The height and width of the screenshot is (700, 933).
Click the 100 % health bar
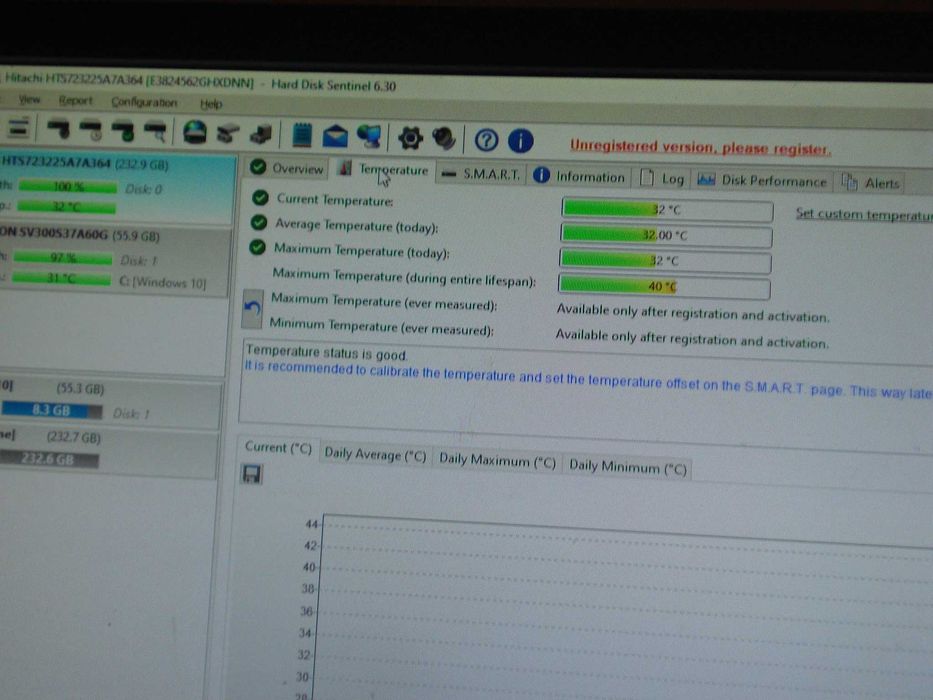pyautogui.click(x=68, y=187)
